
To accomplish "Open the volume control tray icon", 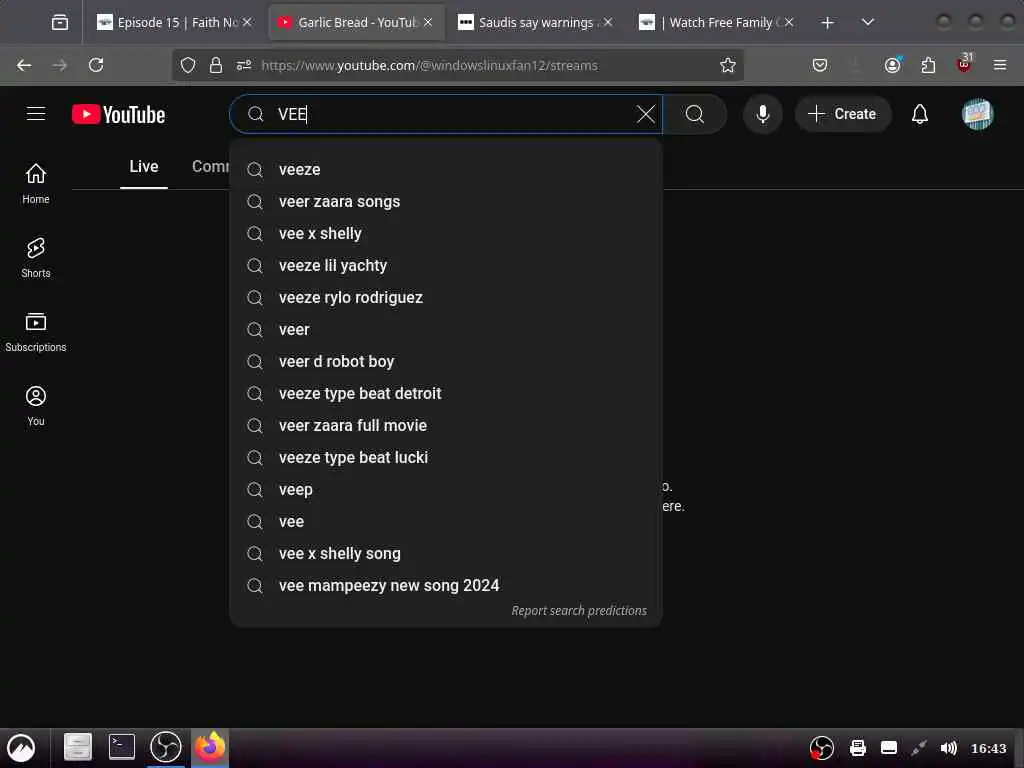I will [x=948, y=748].
